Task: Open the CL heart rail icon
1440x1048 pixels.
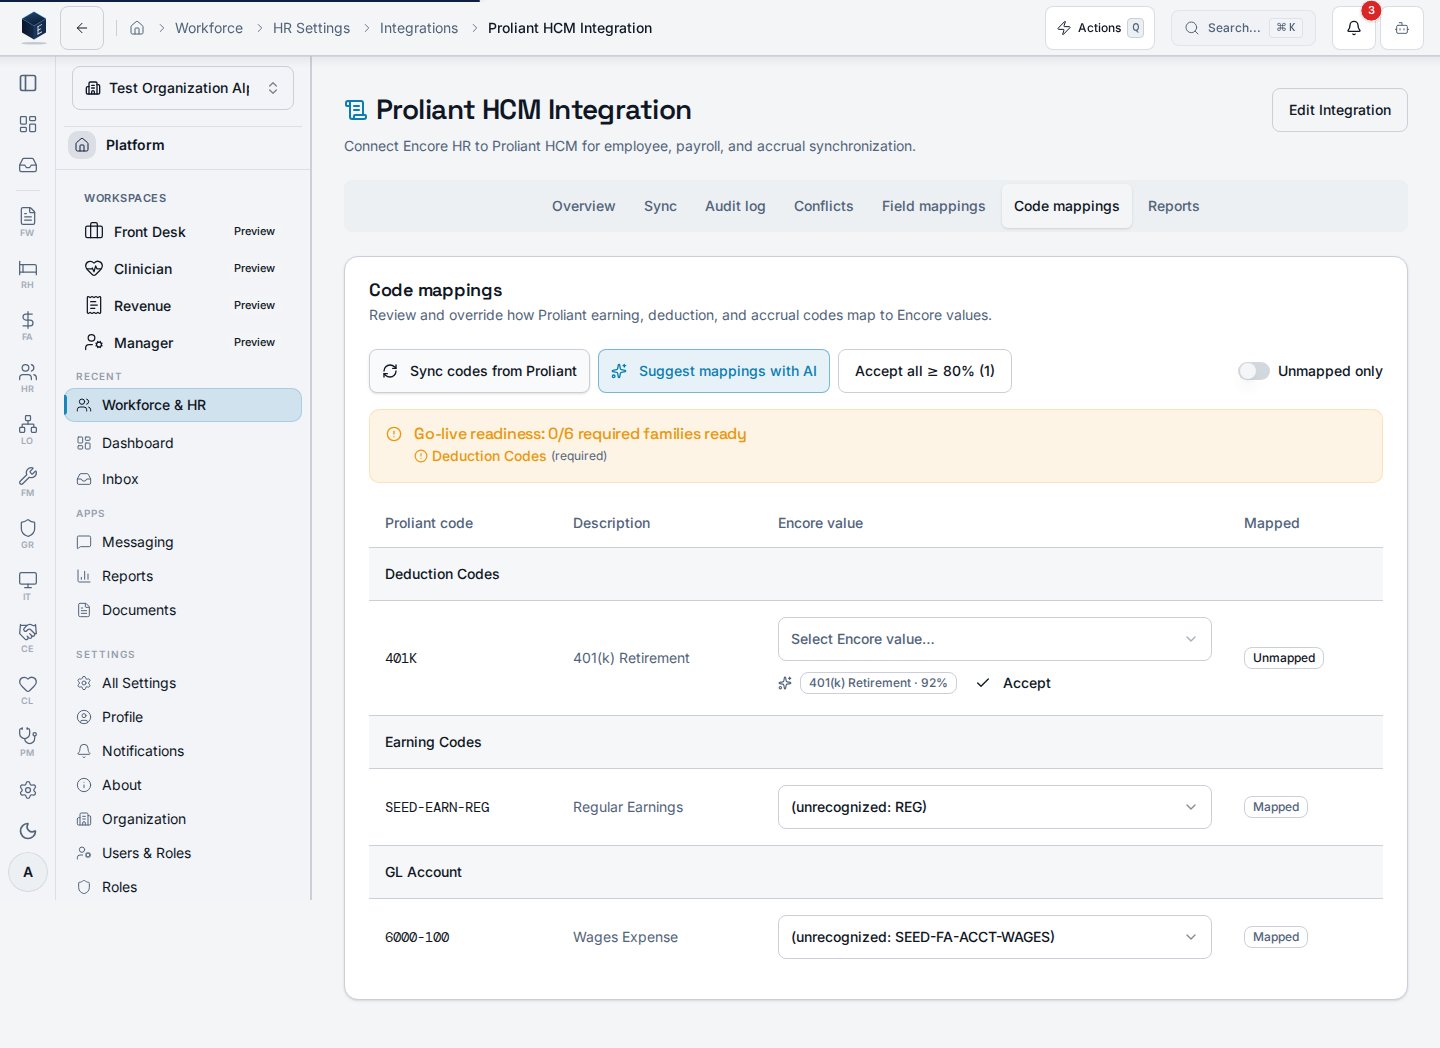Action: click(x=28, y=688)
